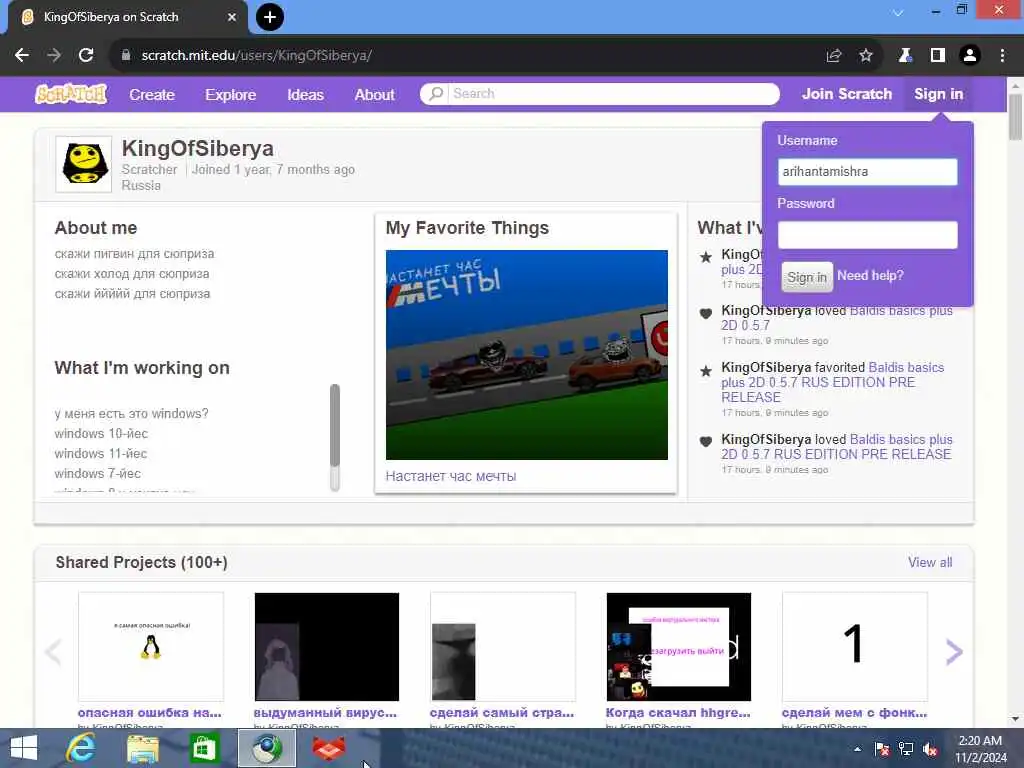Open favorited Baldis basics RUS EDITION link
1024x768 pixels.
tap(833, 382)
